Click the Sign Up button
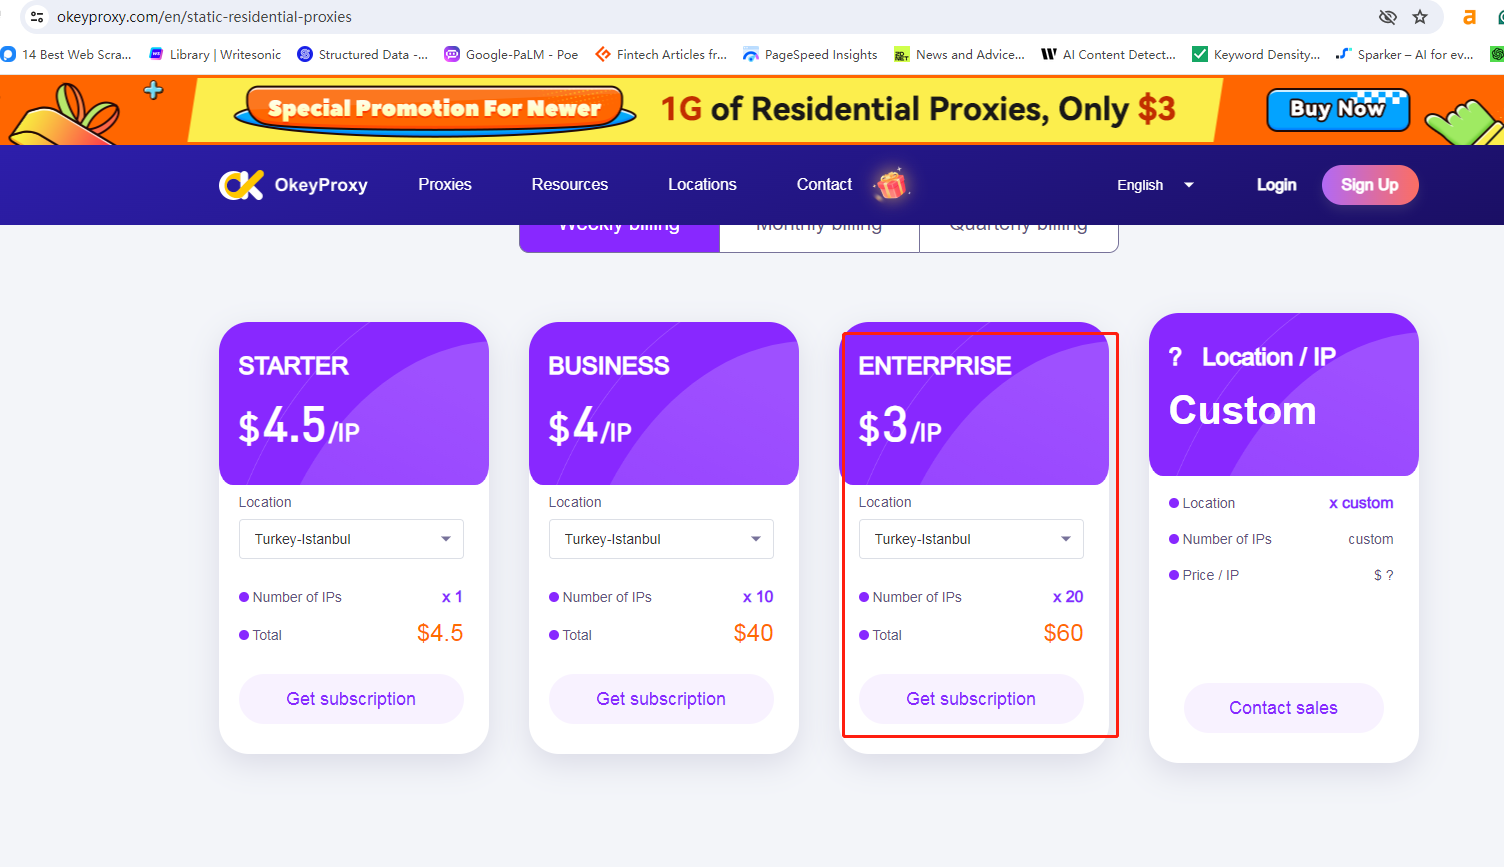Screen dimensions: 1504x867 [x=1370, y=185]
